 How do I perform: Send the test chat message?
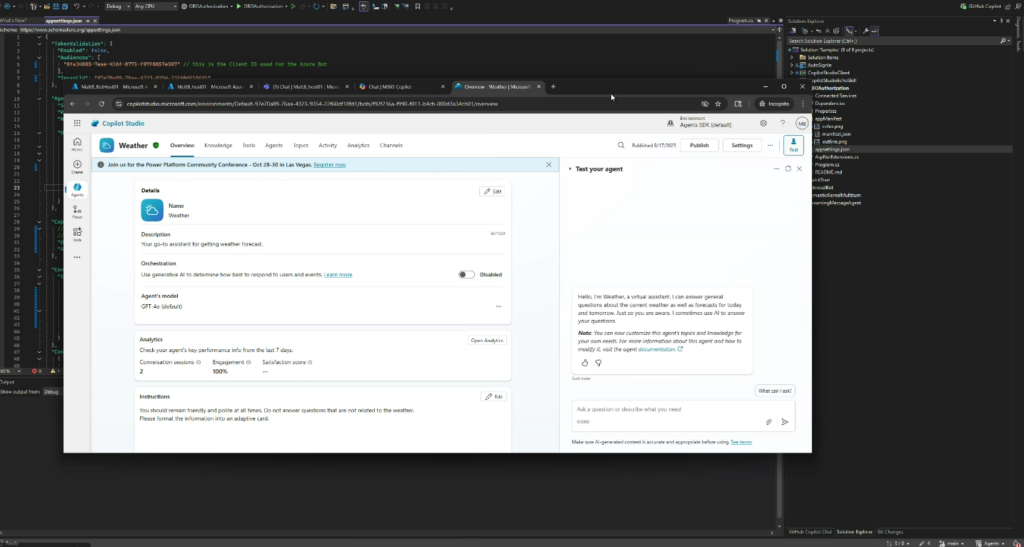(x=785, y=422)
